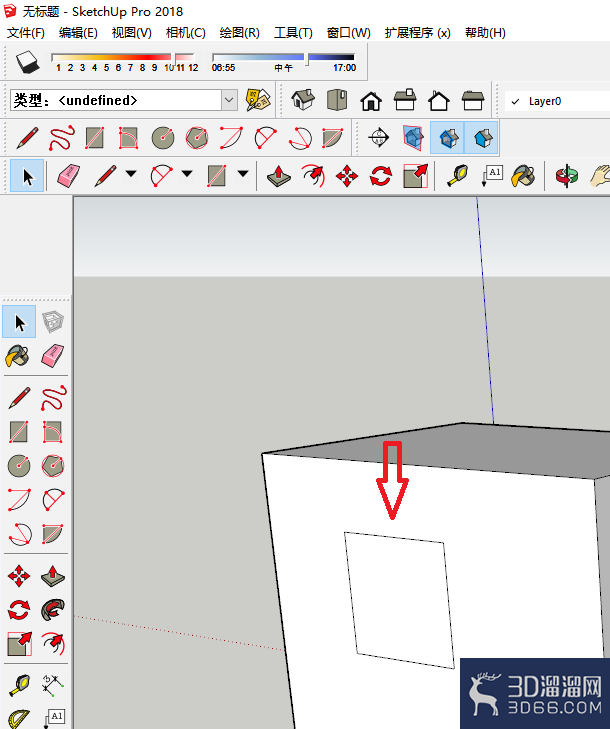Select the rectangle face on the box
Image resolution: width=610 pixels, height=729 pixels.
click(399, 600)
